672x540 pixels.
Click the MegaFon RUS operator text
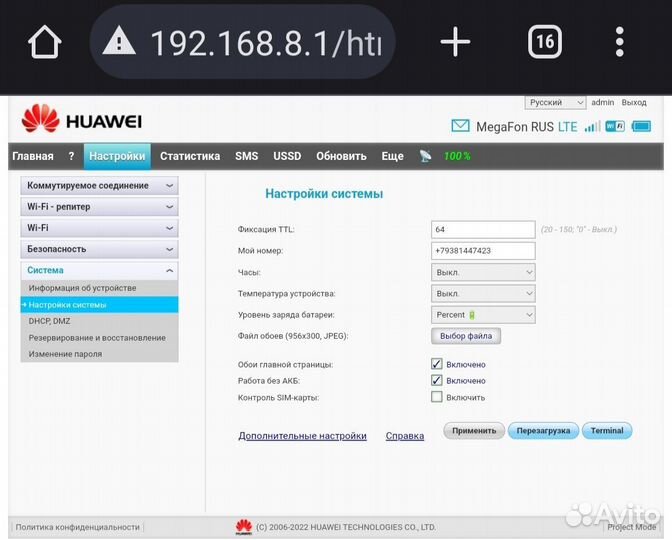pos(515,127)
